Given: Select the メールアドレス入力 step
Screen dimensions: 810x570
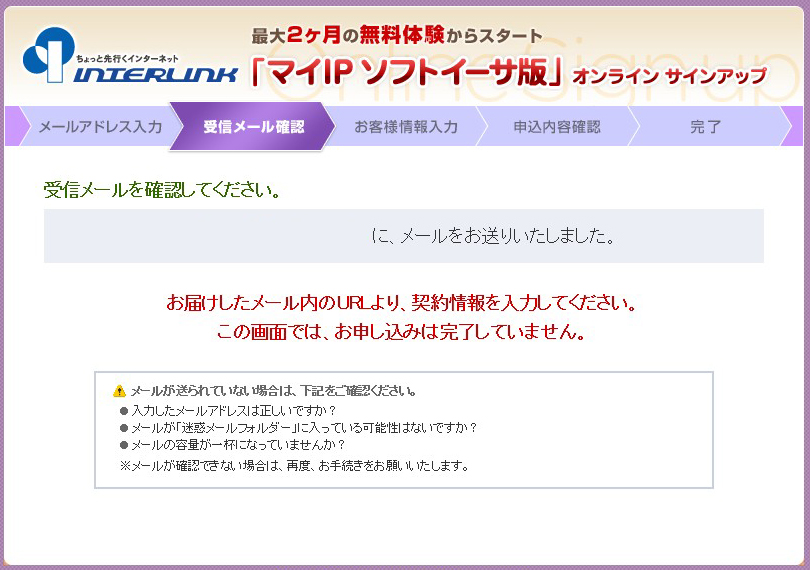Looking at the screenshot, I should (x=99, y=127).
